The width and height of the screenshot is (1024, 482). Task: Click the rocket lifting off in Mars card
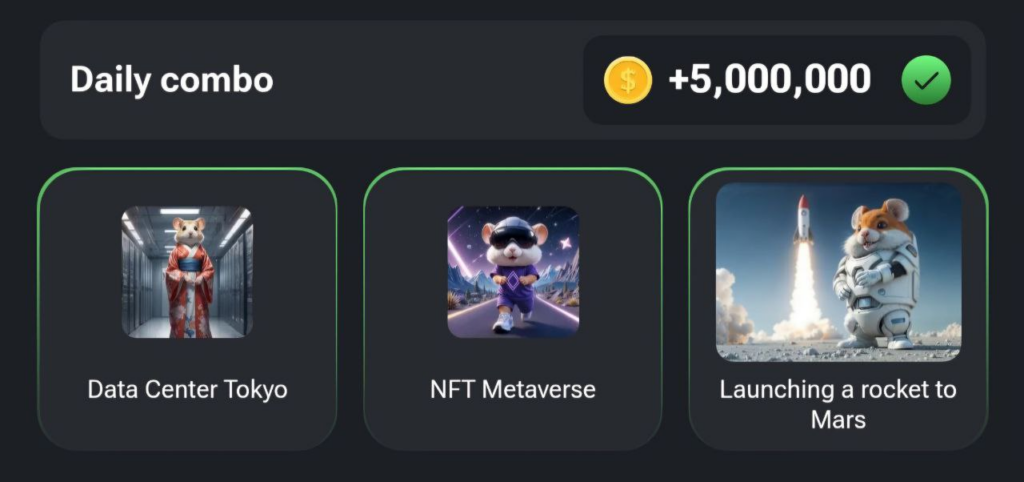pos(803,220)
